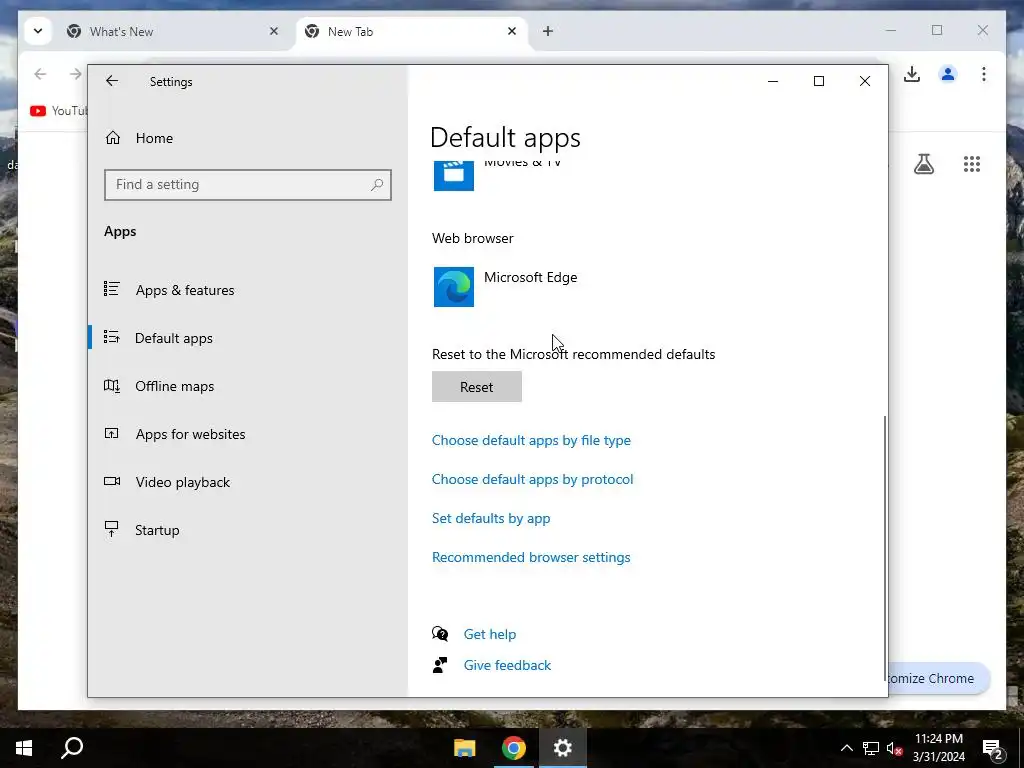1024x768 pixels.
Task: Maximize the Settings window
Action: point(819,81)
